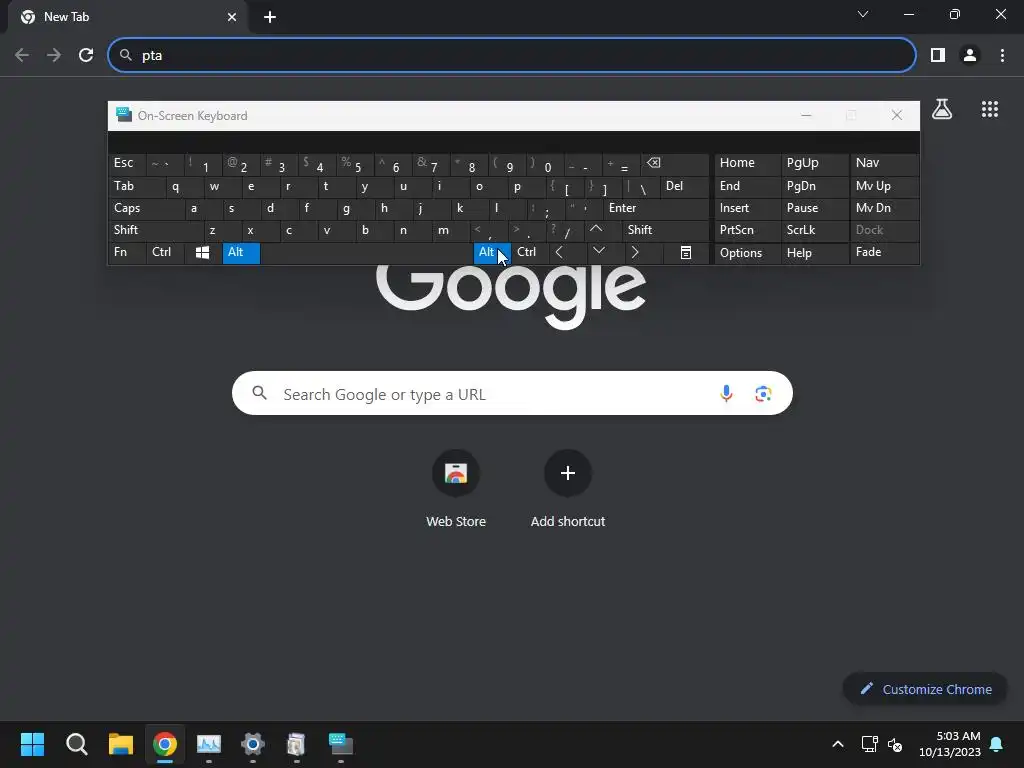Open notifications bell in taskbar
The height and width of the screenshot is (768, 1024).
point(996,744)
